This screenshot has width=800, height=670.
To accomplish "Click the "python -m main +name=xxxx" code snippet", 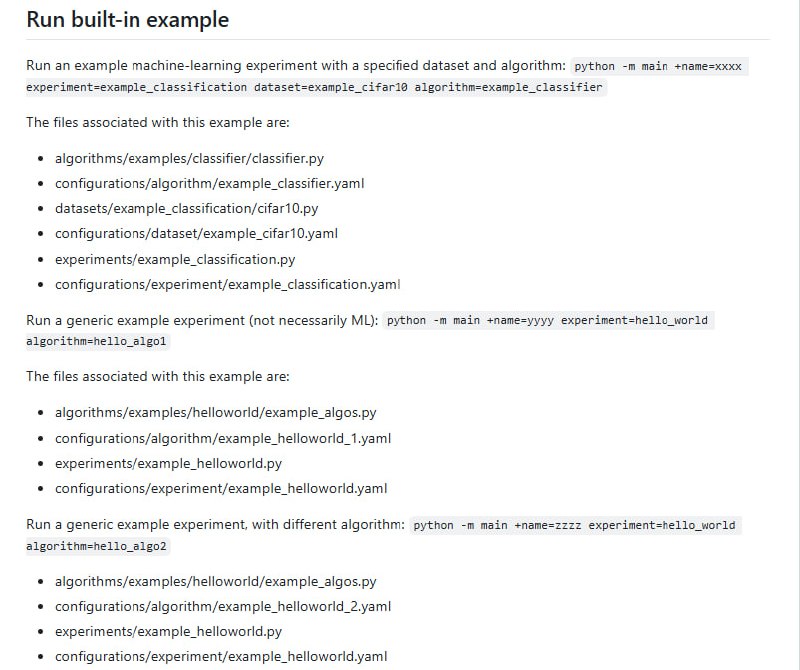I will point(658,66).
